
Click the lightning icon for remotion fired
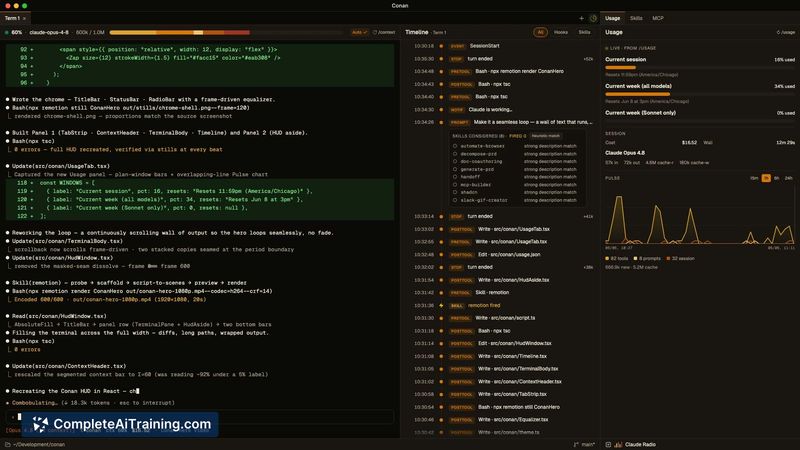pos(441,305)
